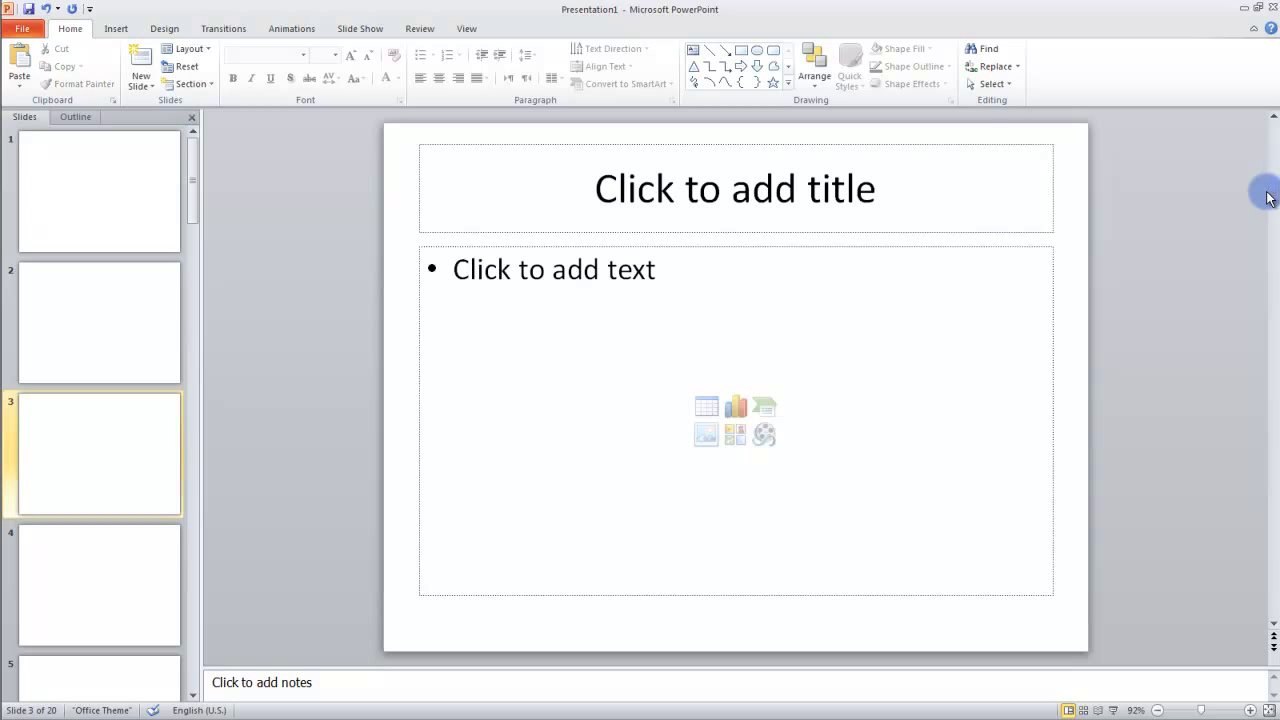Select the Oval shape

coord(757,50)
